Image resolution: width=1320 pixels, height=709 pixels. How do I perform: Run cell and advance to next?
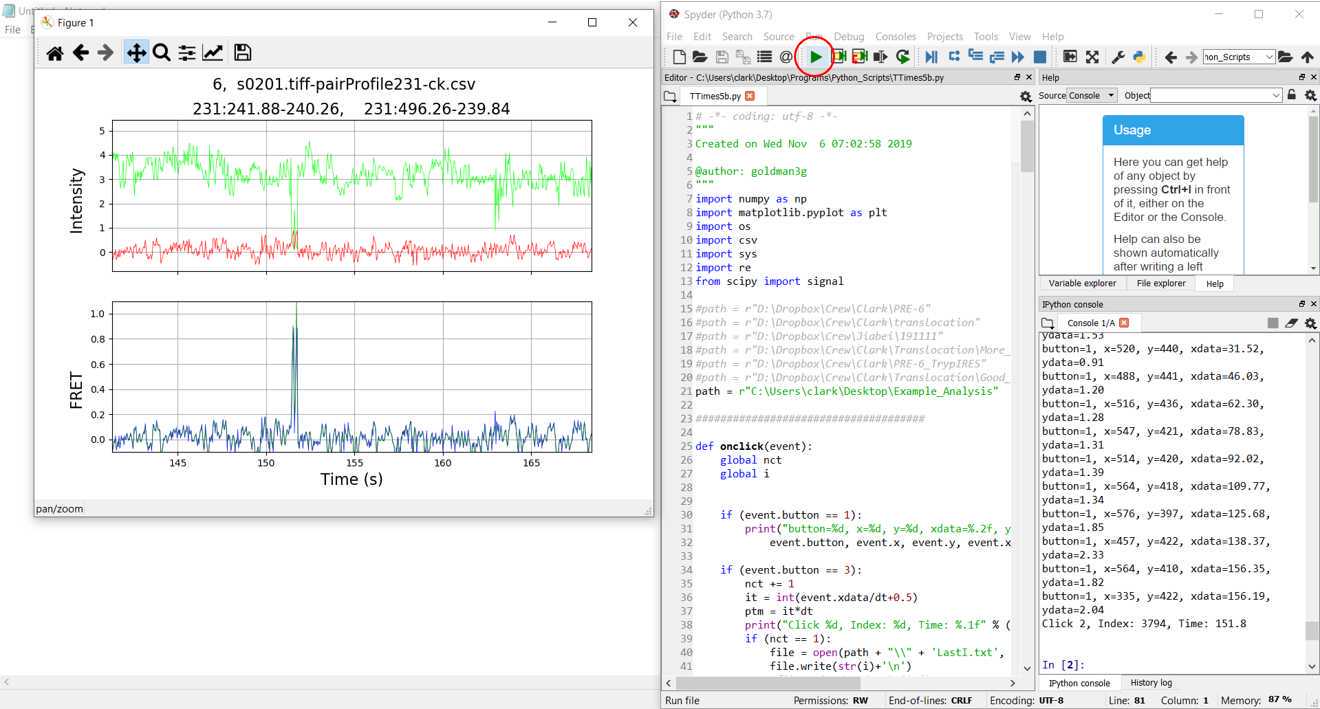[x=860, y=57]
